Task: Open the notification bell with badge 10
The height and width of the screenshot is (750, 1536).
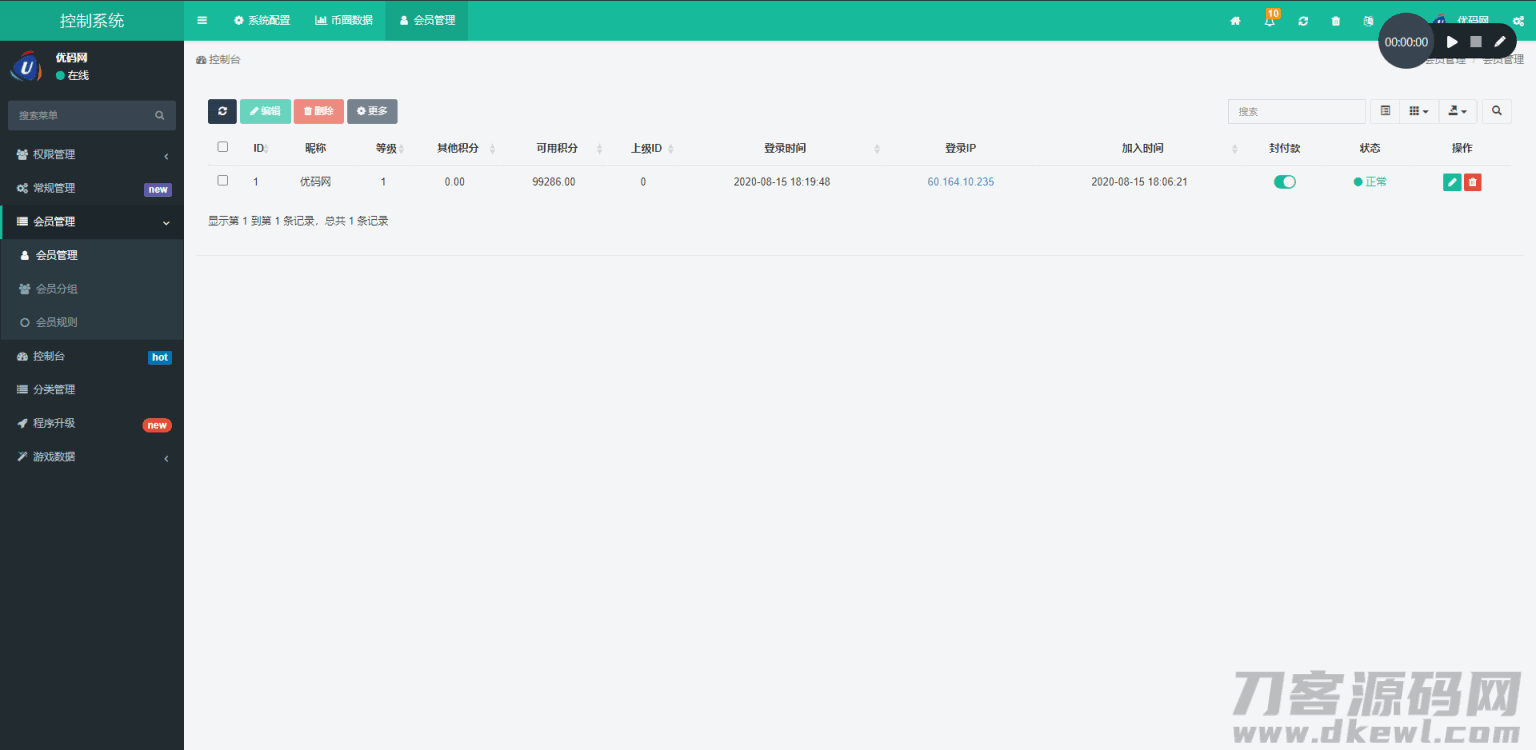Action: pos(1270,21)
